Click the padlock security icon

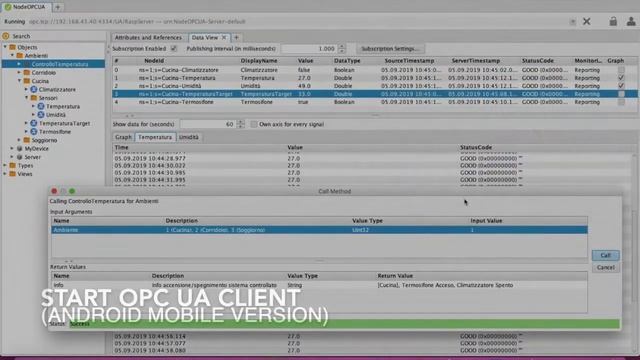613,21
